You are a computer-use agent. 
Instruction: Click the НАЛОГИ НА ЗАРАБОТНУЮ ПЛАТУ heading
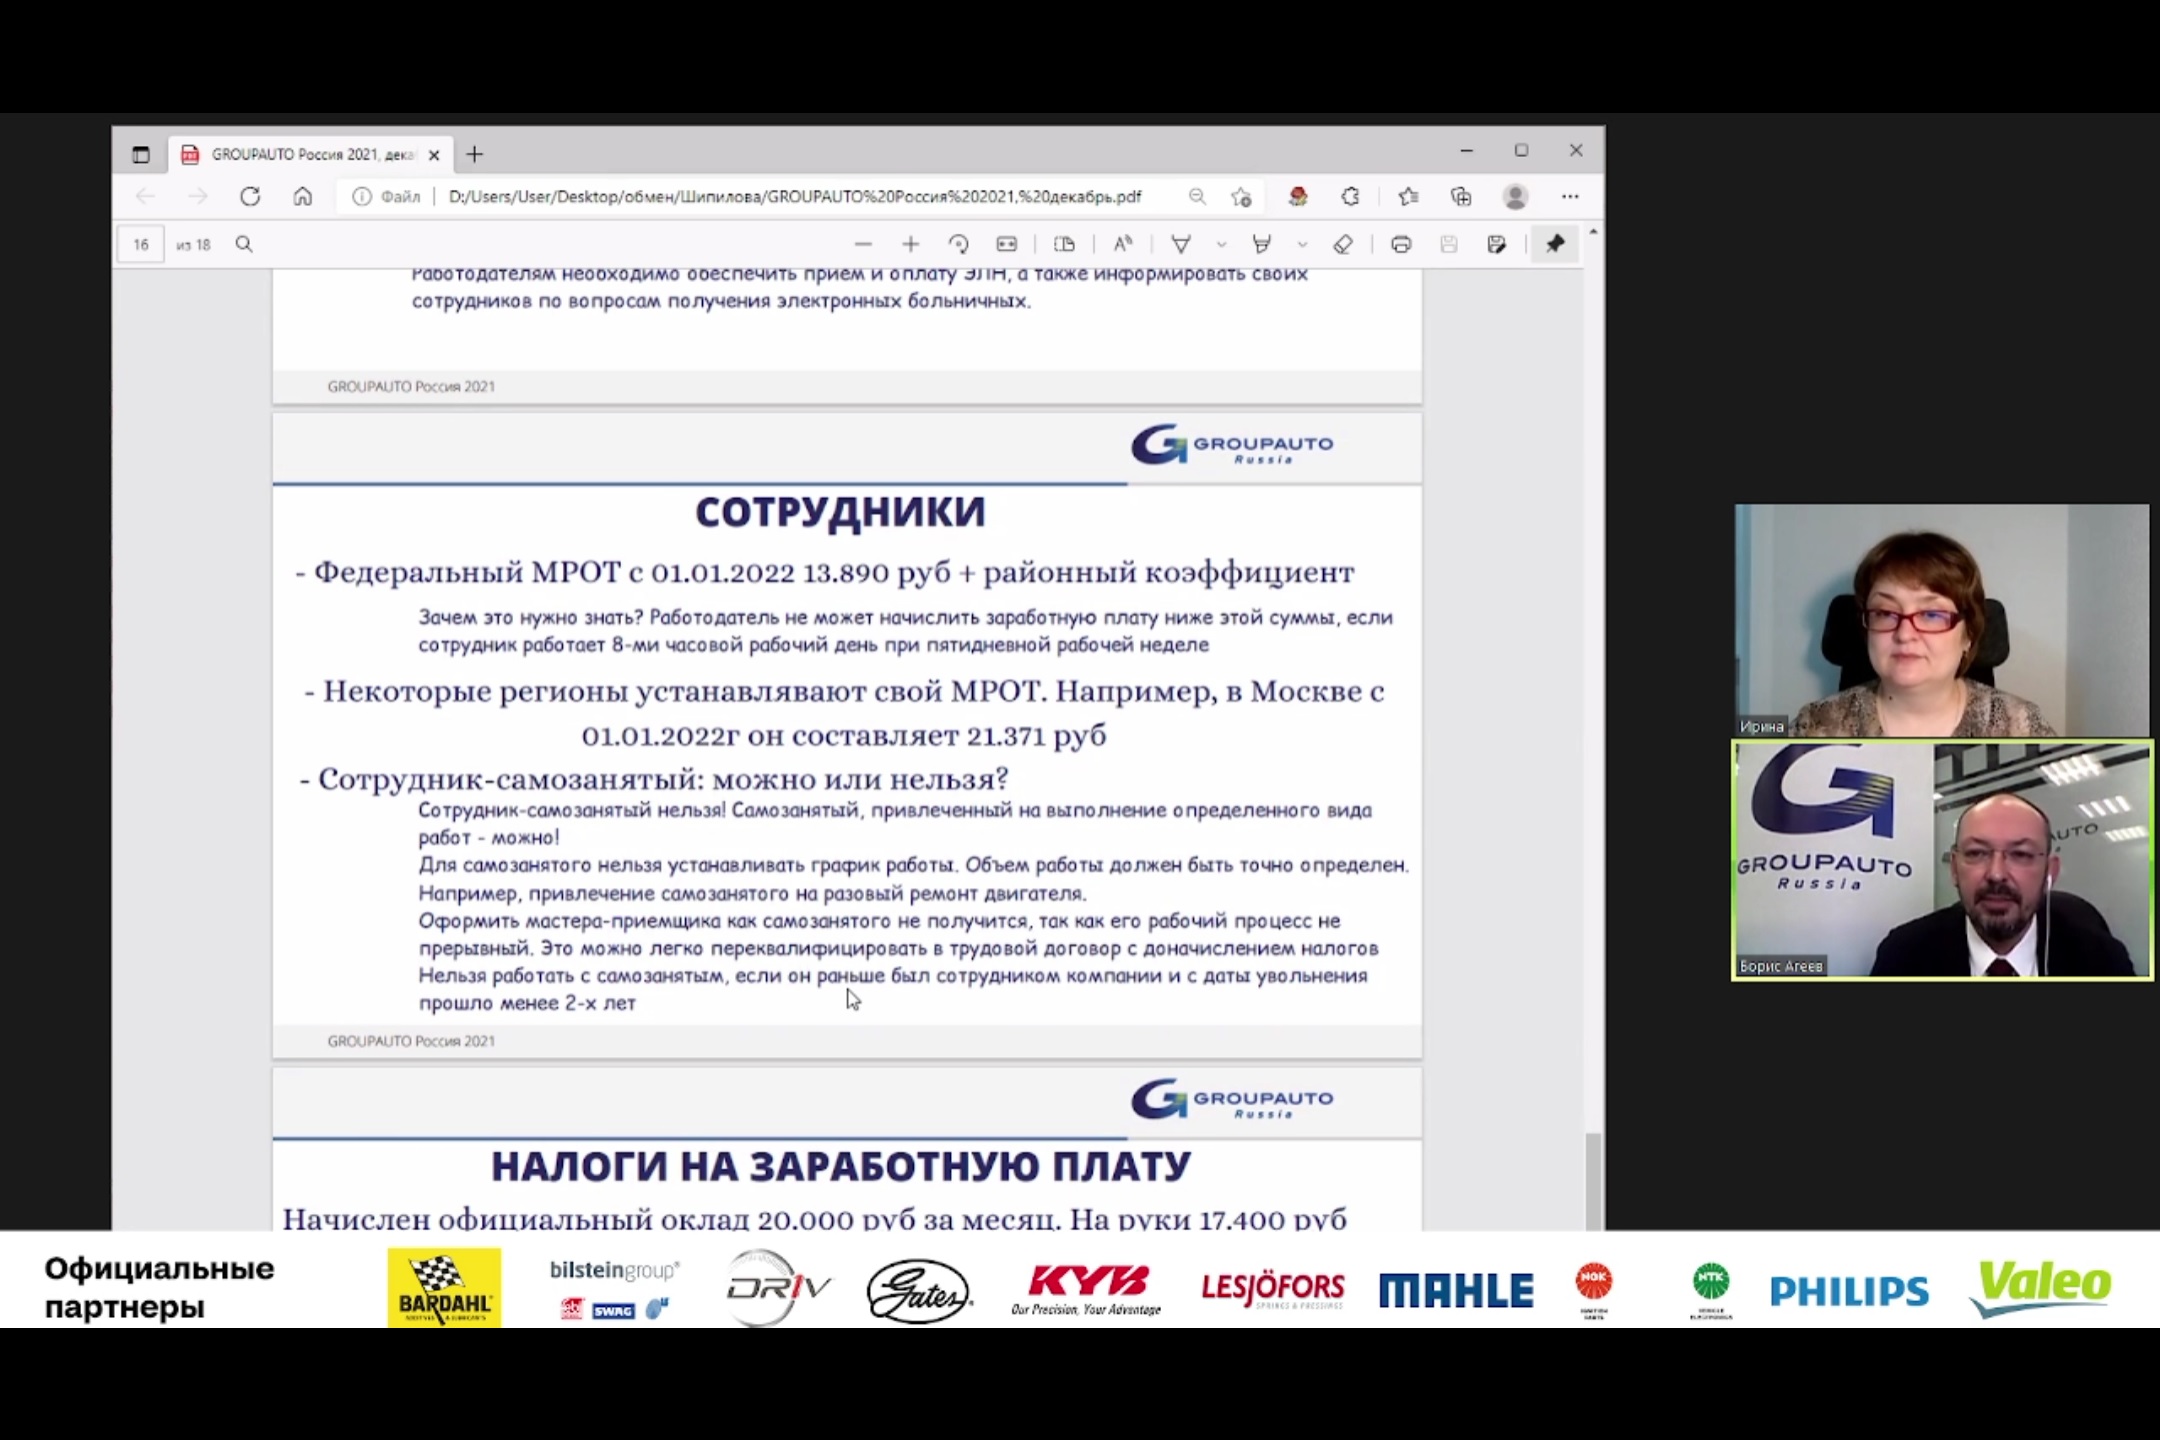840,1166
